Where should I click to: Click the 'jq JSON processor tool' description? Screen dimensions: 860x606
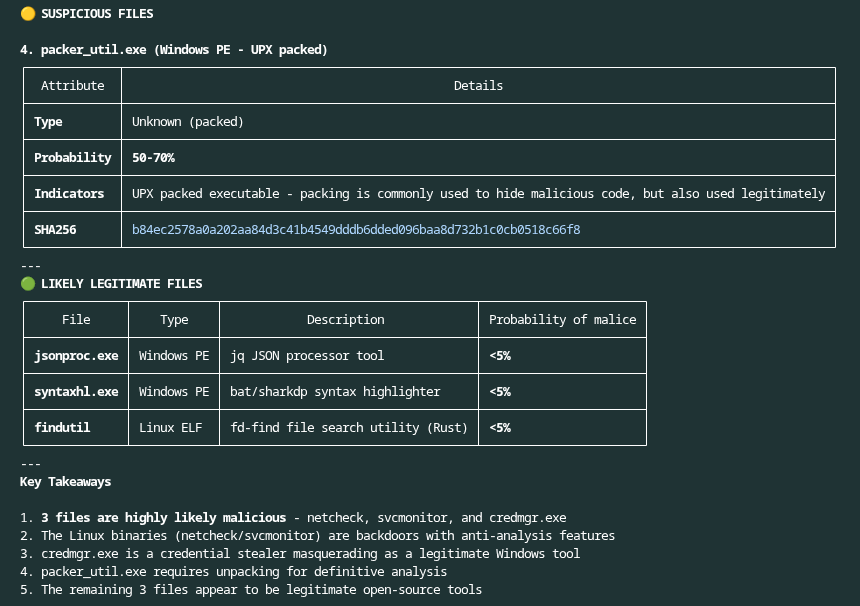click(307, 356)
